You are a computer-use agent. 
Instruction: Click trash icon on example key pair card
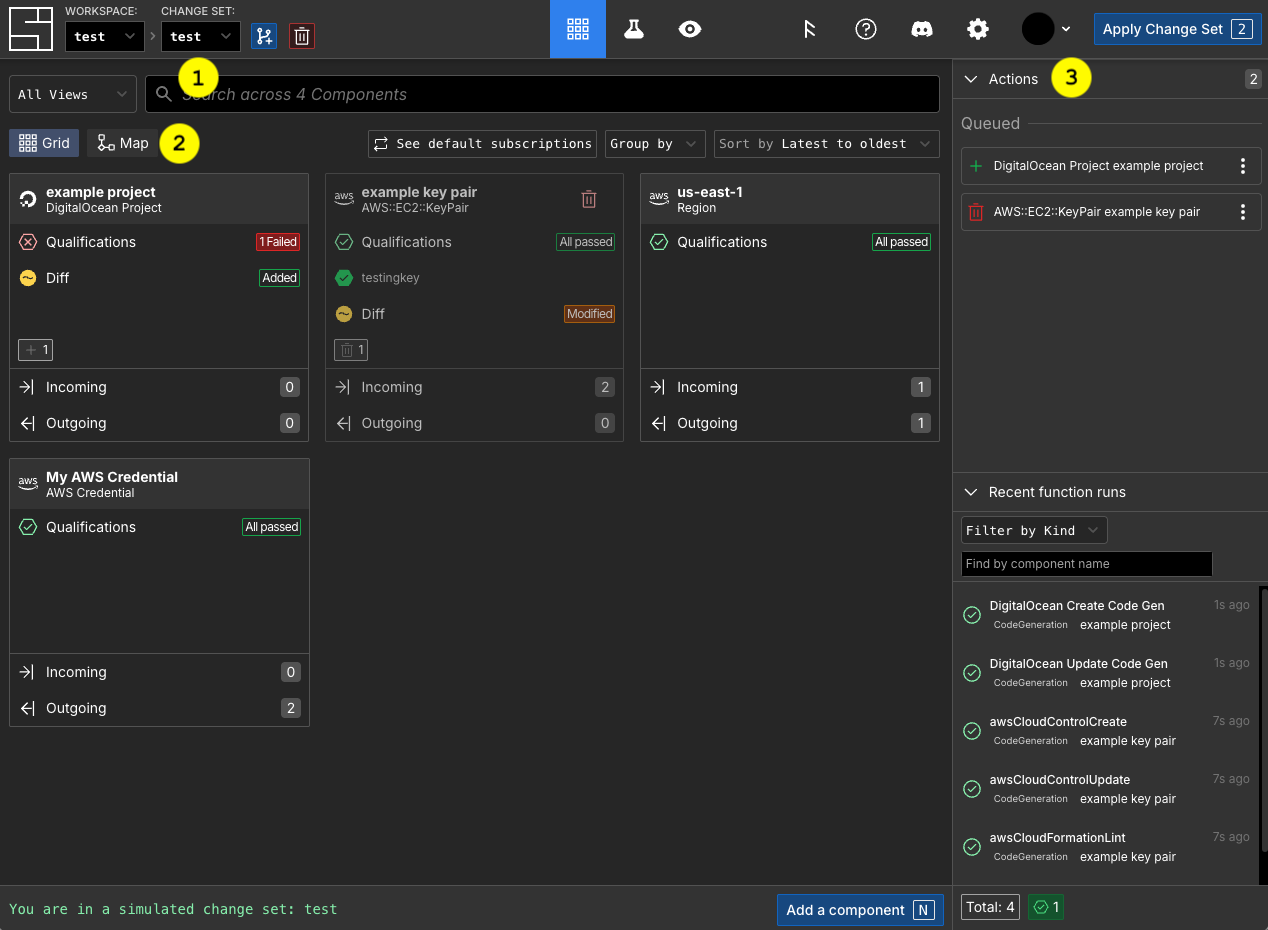point(589,199)
